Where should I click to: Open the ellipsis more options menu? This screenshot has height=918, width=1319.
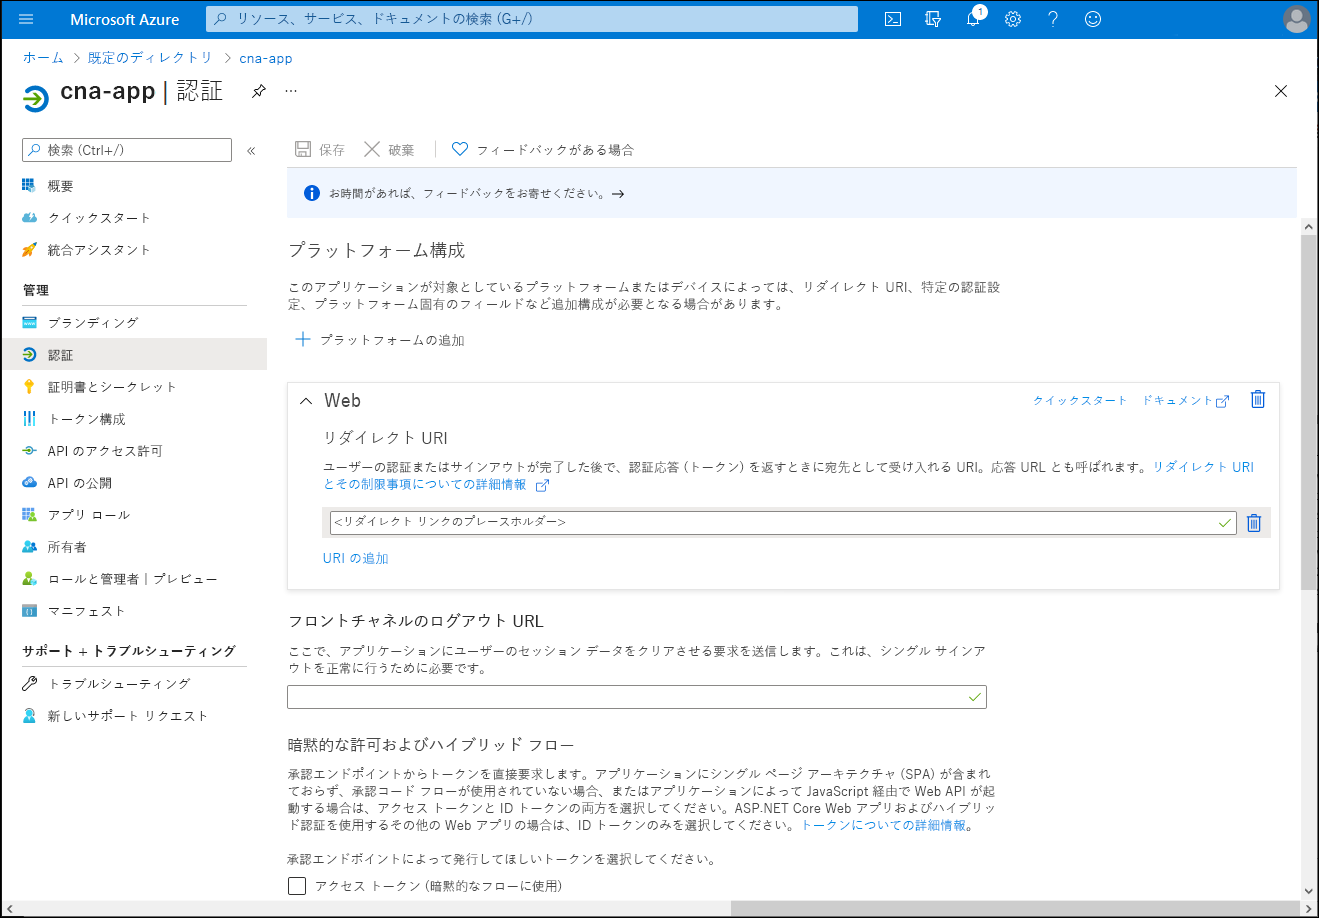[x=291, y=91]
